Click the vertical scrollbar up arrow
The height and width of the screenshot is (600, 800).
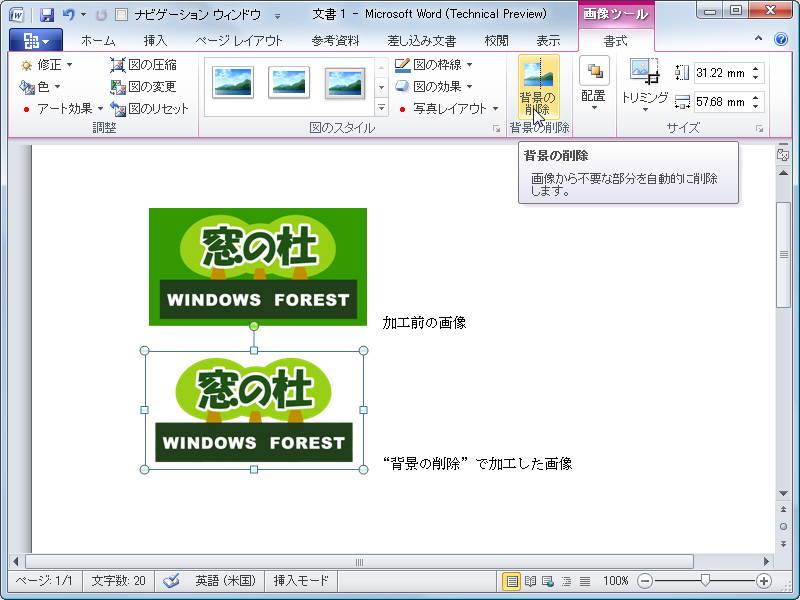(x=783, y=173)
